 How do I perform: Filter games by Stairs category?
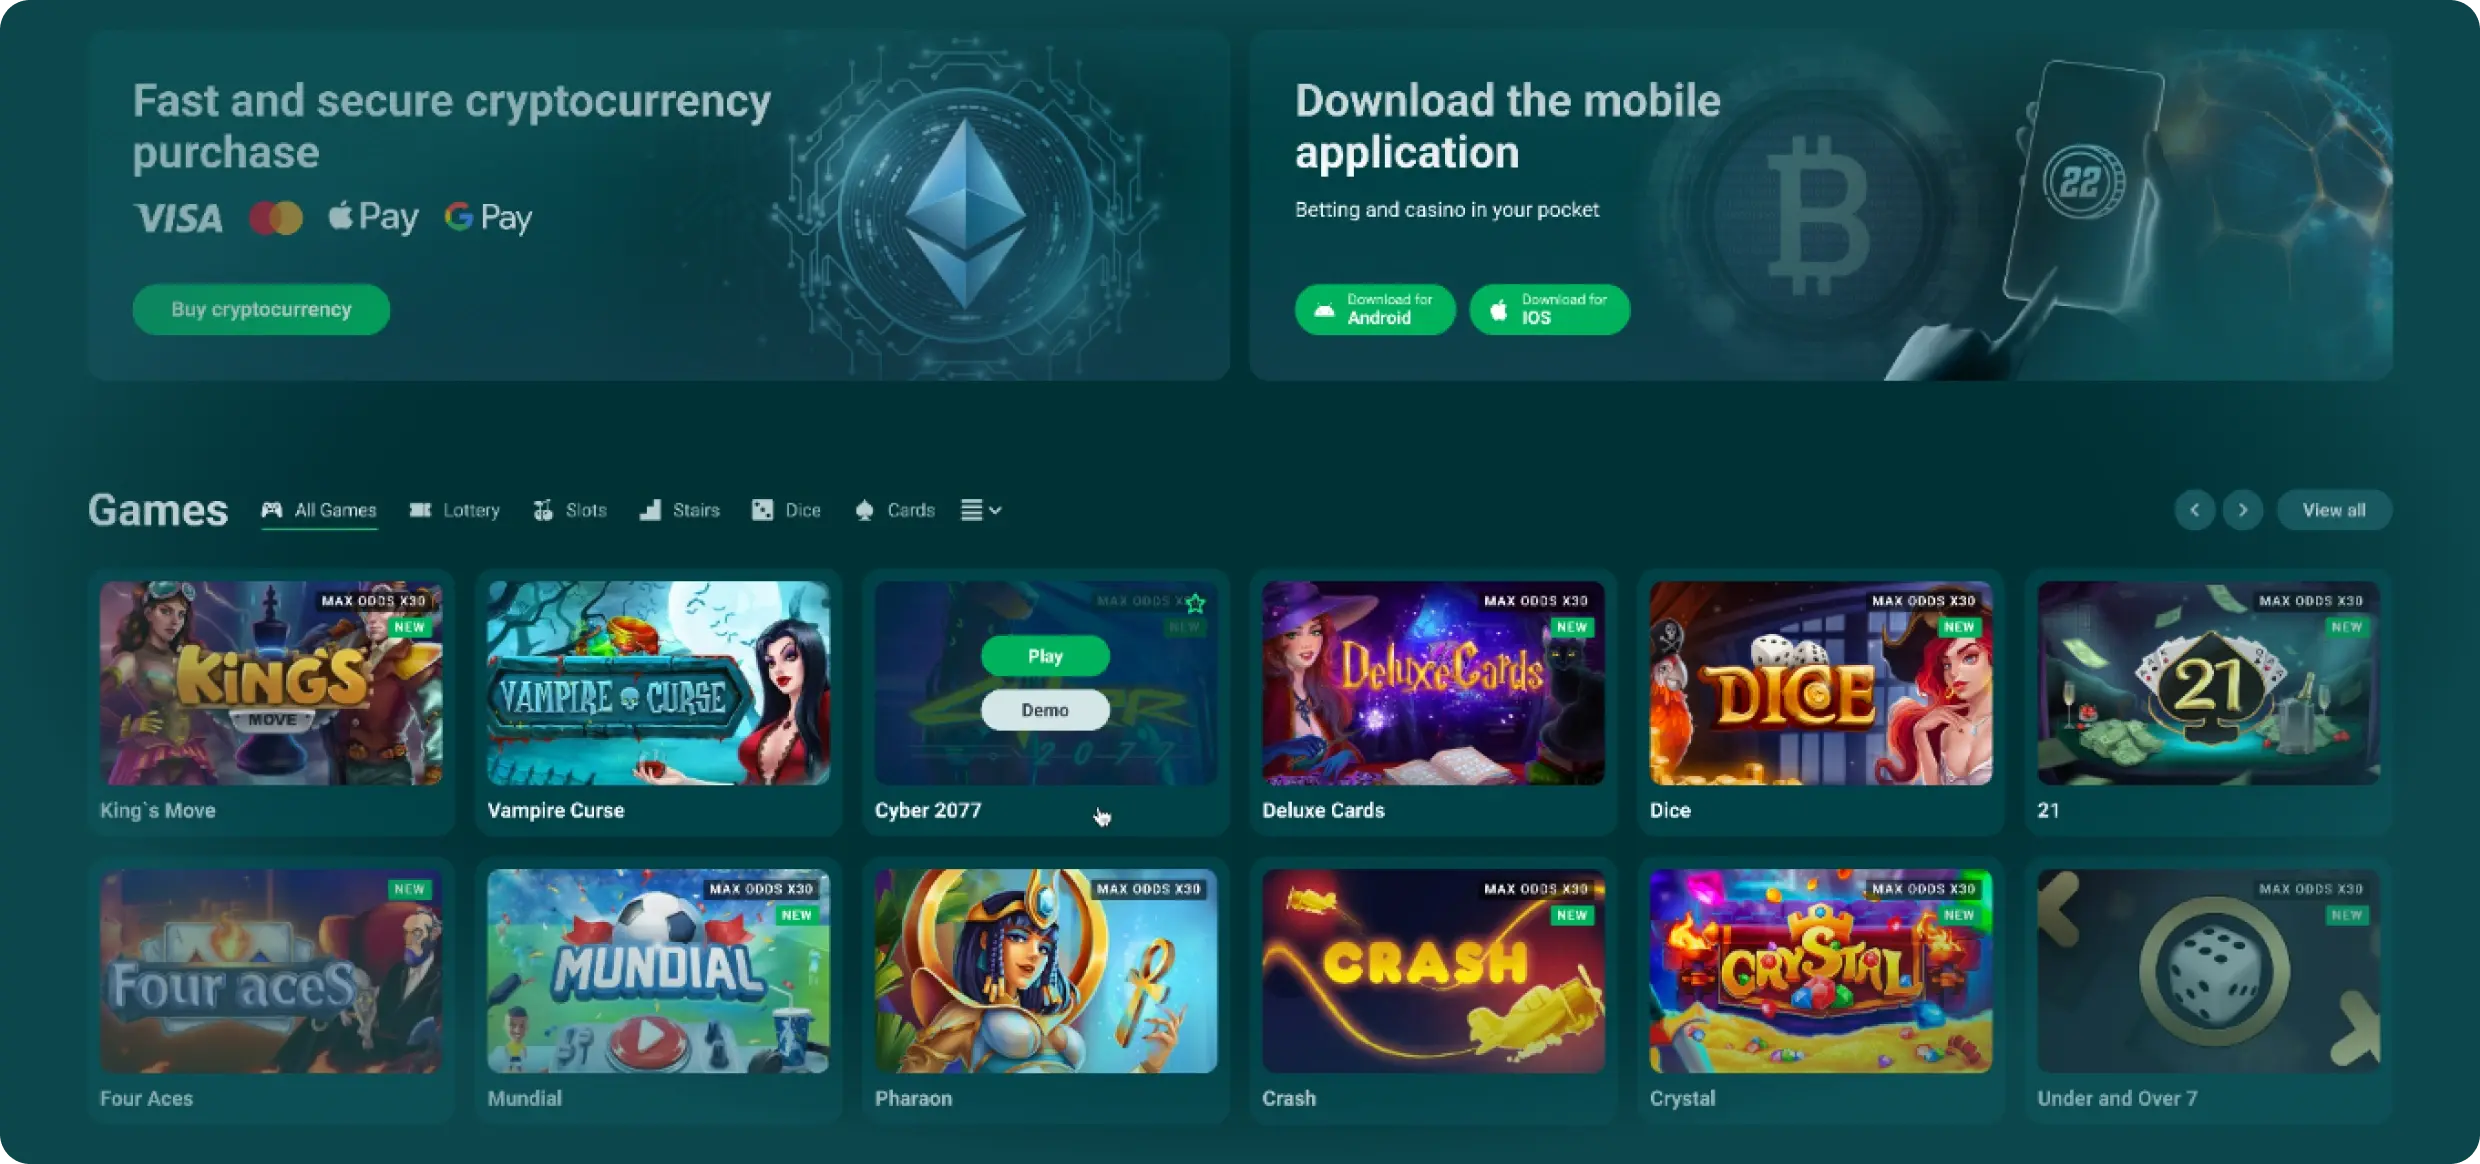680,510
